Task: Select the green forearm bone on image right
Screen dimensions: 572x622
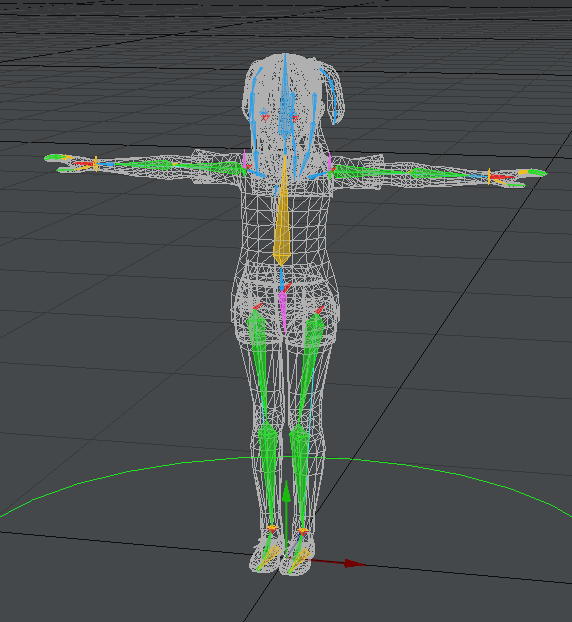Action: [x=440, y=173]
